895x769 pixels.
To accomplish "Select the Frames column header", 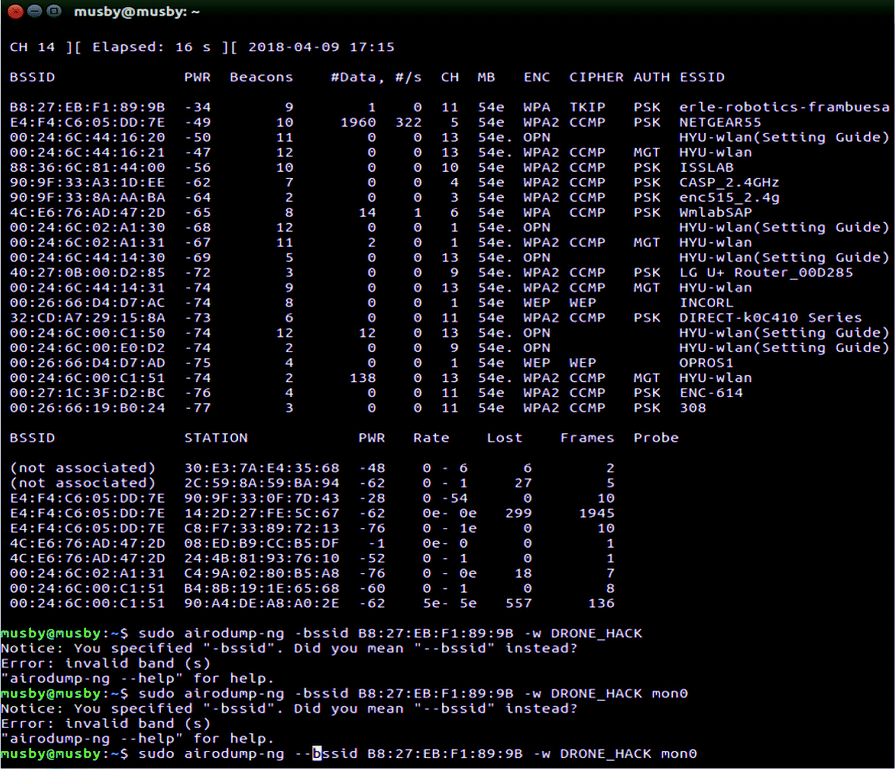I will click(x=587, y=438).
